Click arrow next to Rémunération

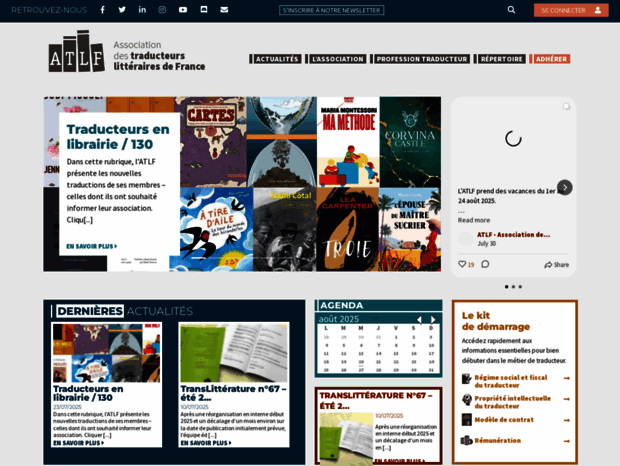567,441
